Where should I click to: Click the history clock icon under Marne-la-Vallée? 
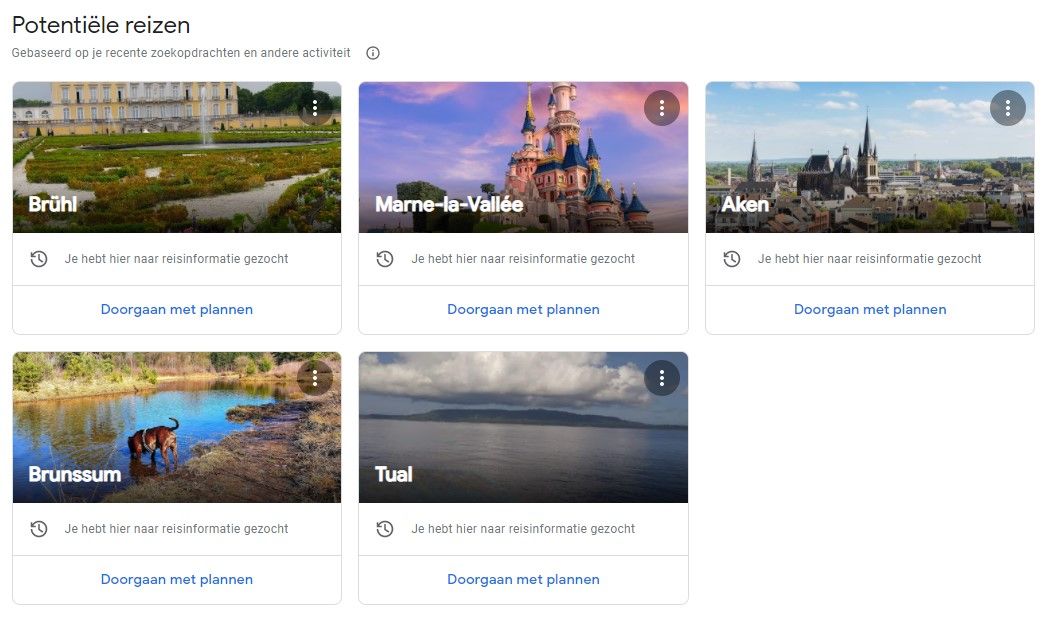pos(385,259)
